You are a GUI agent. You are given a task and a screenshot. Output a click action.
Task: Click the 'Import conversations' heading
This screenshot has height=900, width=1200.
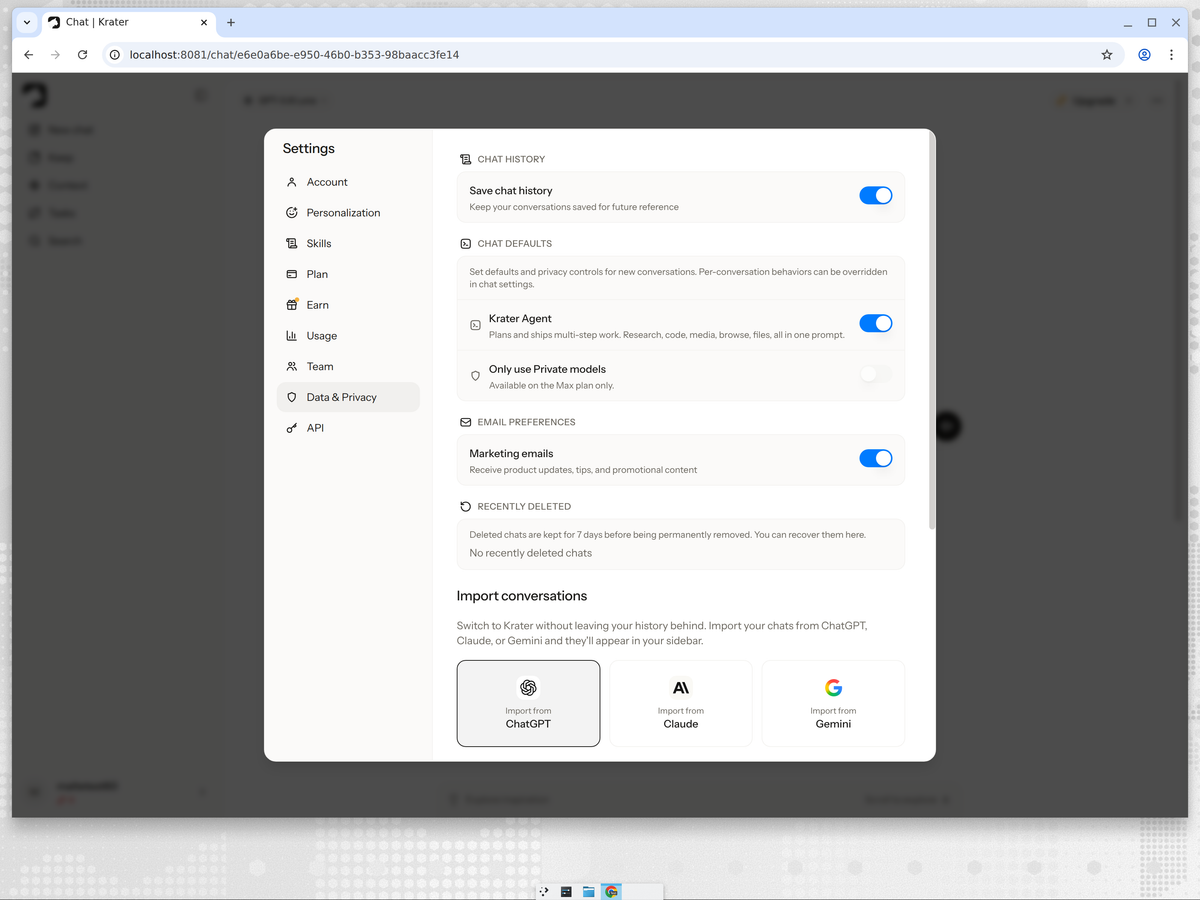pyautogui.click(x=522, y=596)
